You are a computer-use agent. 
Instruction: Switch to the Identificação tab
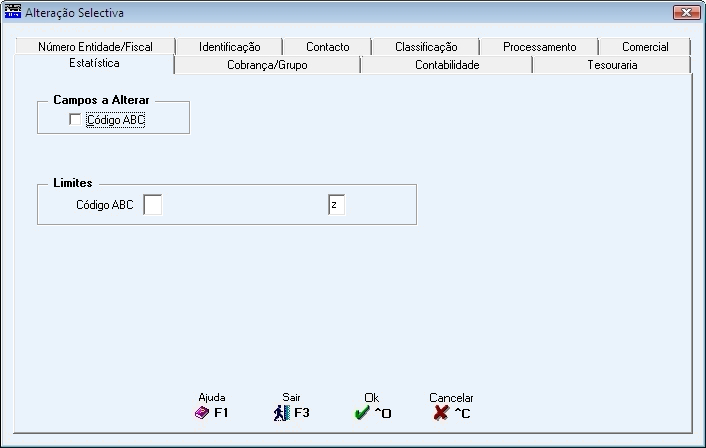coord(230,47)
